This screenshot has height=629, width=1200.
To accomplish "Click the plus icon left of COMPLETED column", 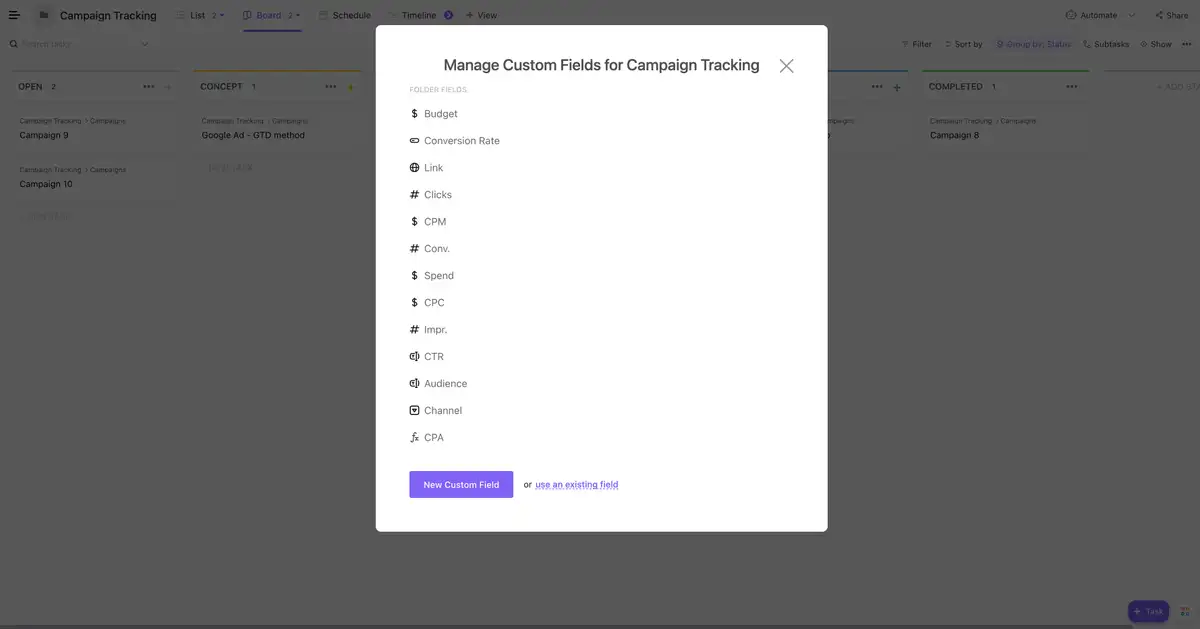I will 896,88.
